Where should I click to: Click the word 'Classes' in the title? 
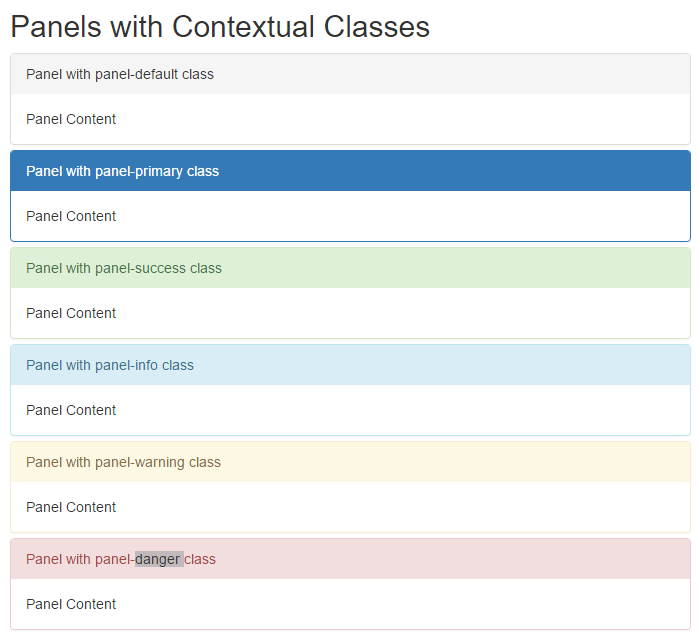click(377, 27)
